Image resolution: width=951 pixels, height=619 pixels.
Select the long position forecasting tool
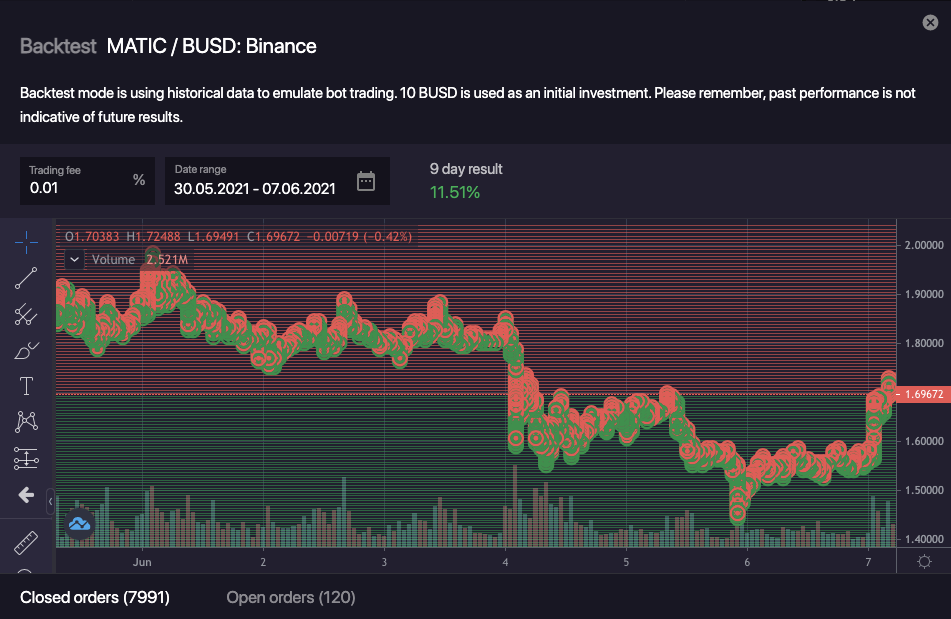pyautogui.click(x=26, y=458)
